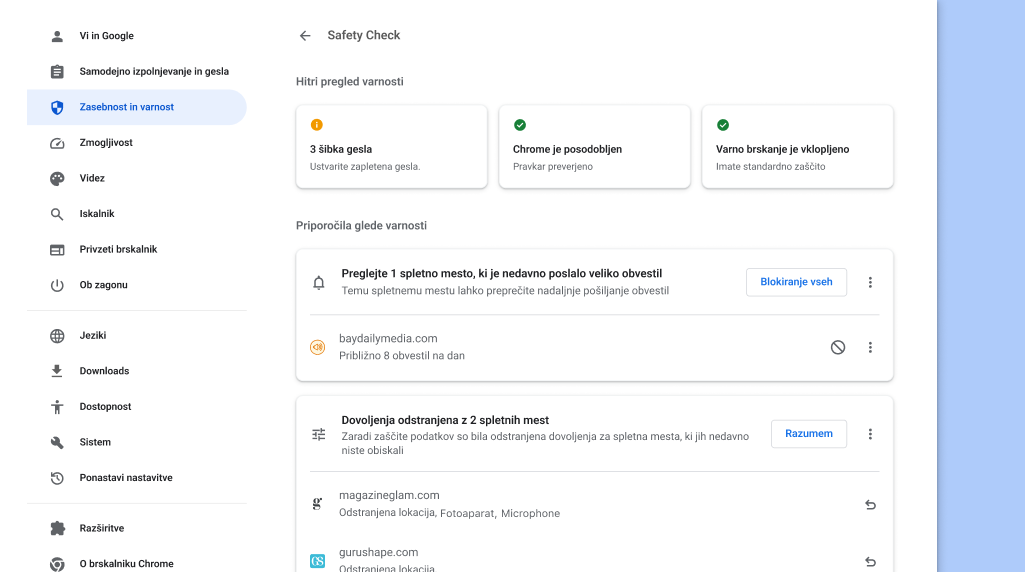Open more options menu for removed permissions card
1025x572 pixels.
pos(869,434)
